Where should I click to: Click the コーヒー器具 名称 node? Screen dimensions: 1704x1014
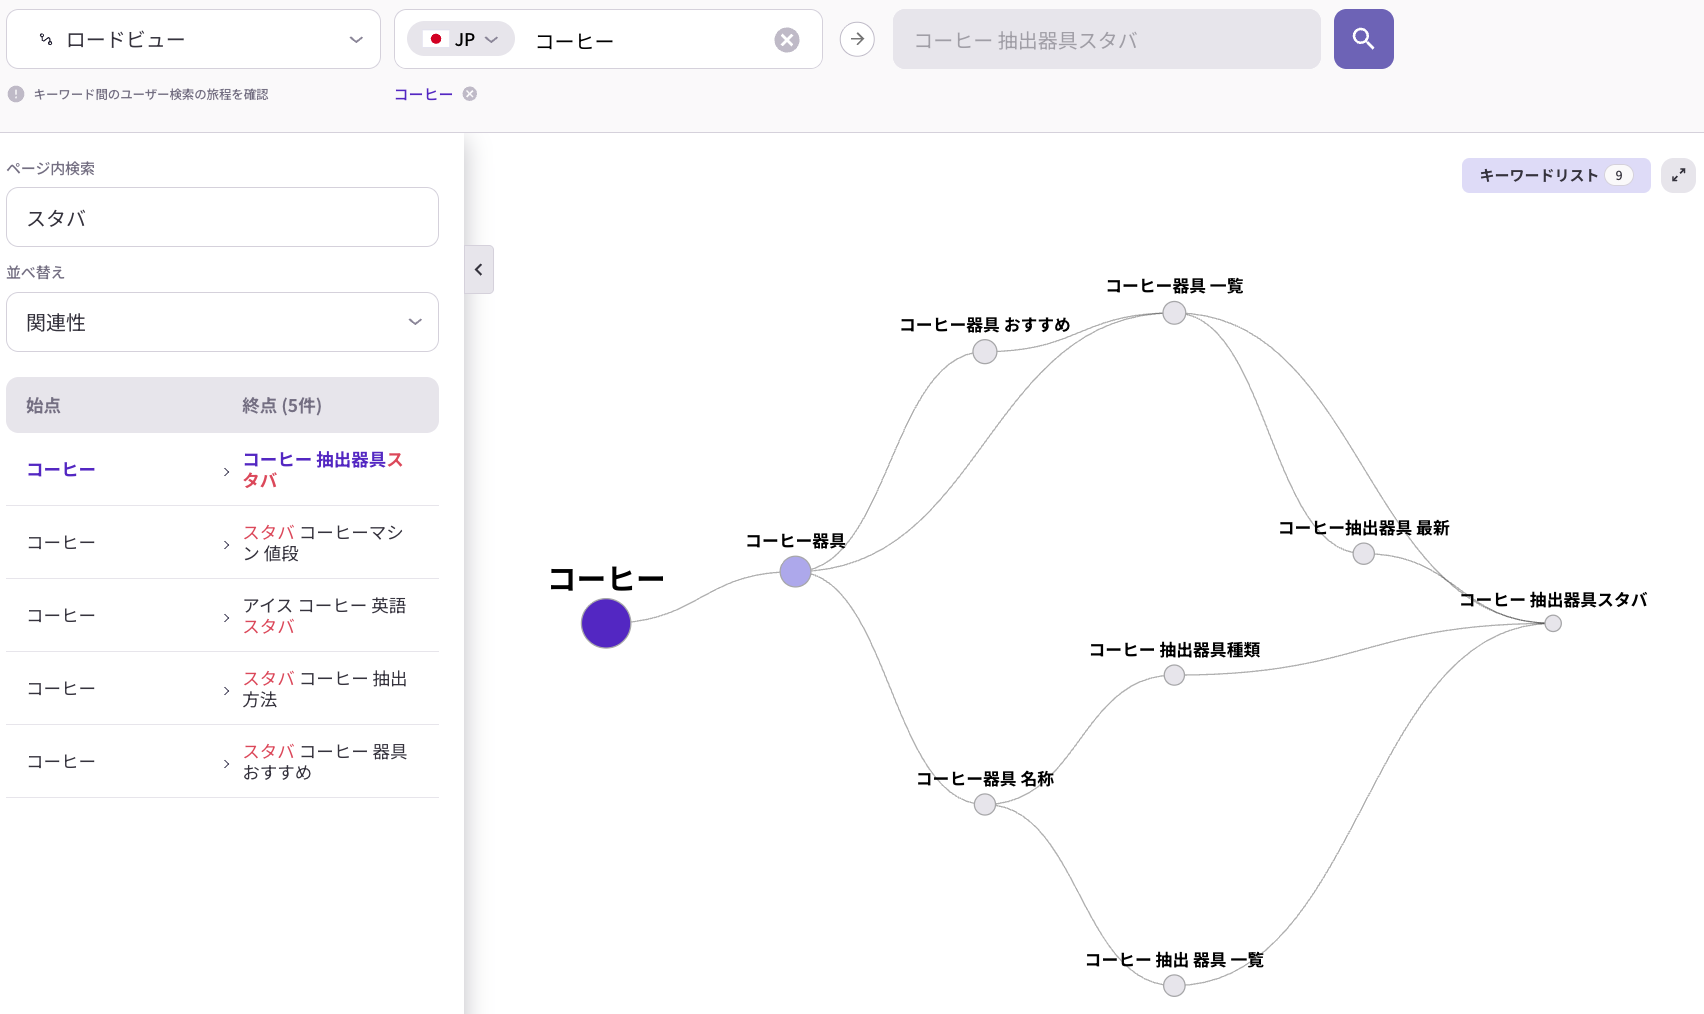click(985, 804)
